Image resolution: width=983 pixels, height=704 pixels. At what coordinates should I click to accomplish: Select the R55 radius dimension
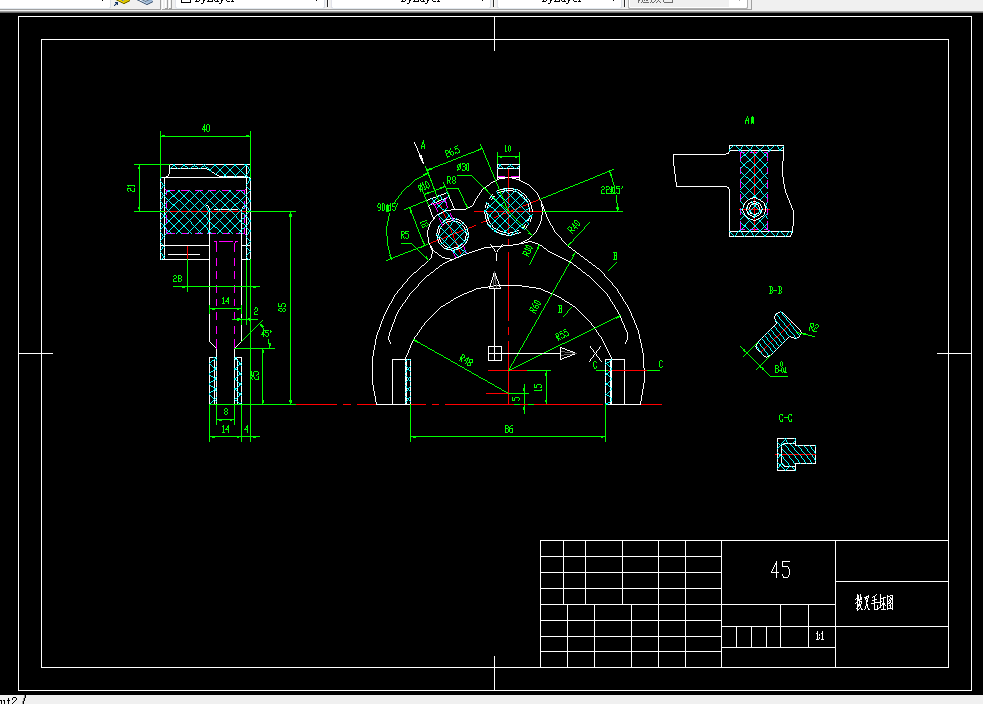click(x=562, y=335)
